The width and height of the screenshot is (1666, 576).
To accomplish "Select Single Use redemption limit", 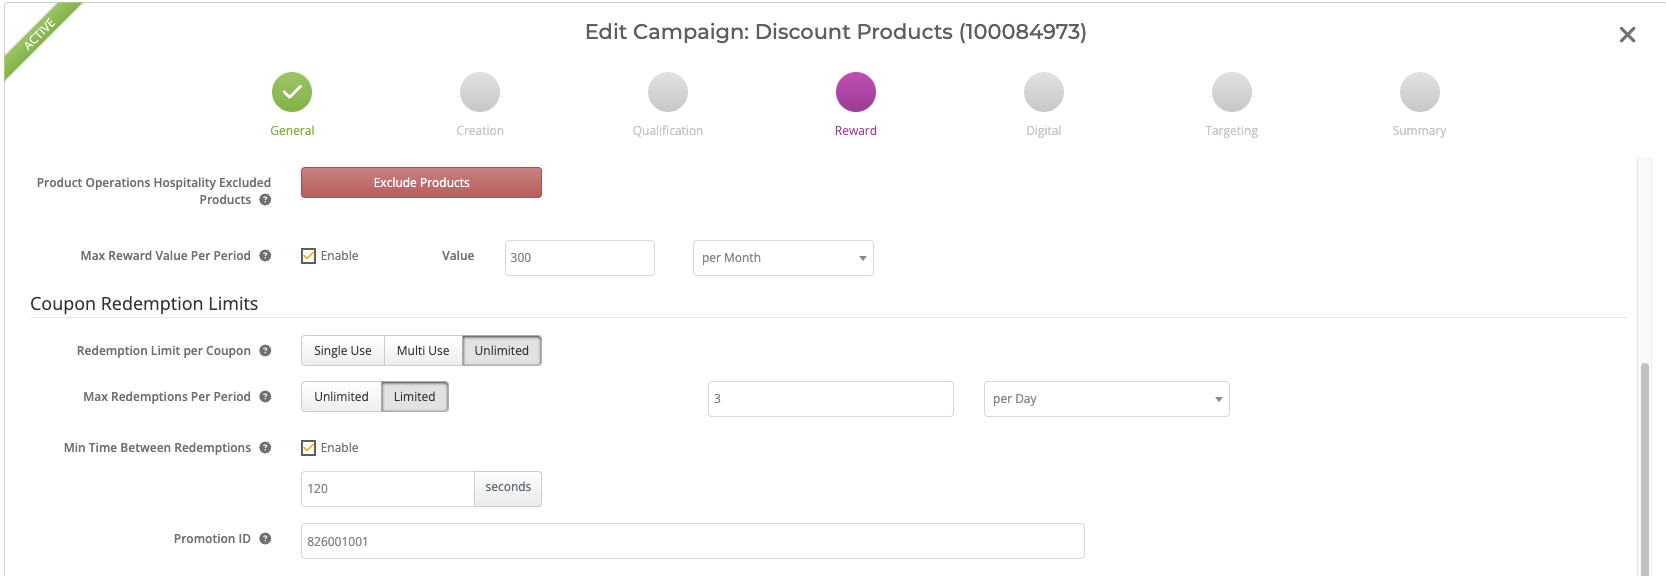I will pos(342,351).
